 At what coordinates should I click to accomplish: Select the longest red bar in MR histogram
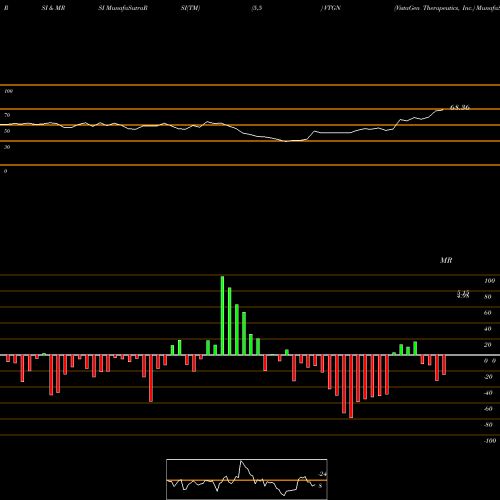click(351, 386)
